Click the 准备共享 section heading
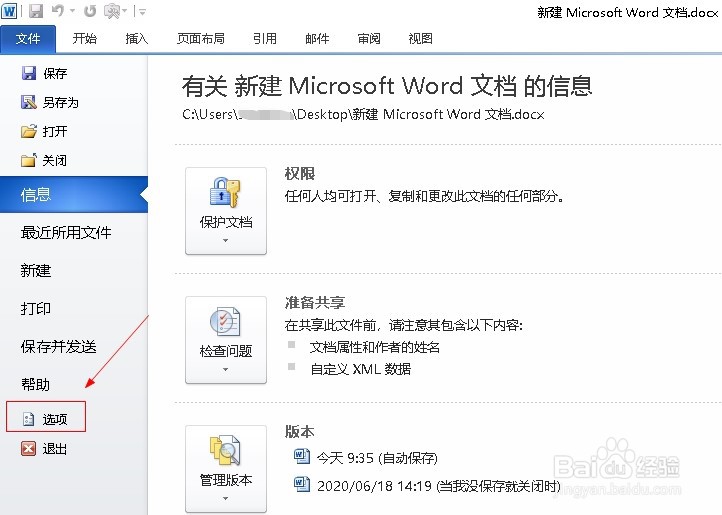Image resolution: width=722 pixels, height=515 pixels. coord(315,303)
